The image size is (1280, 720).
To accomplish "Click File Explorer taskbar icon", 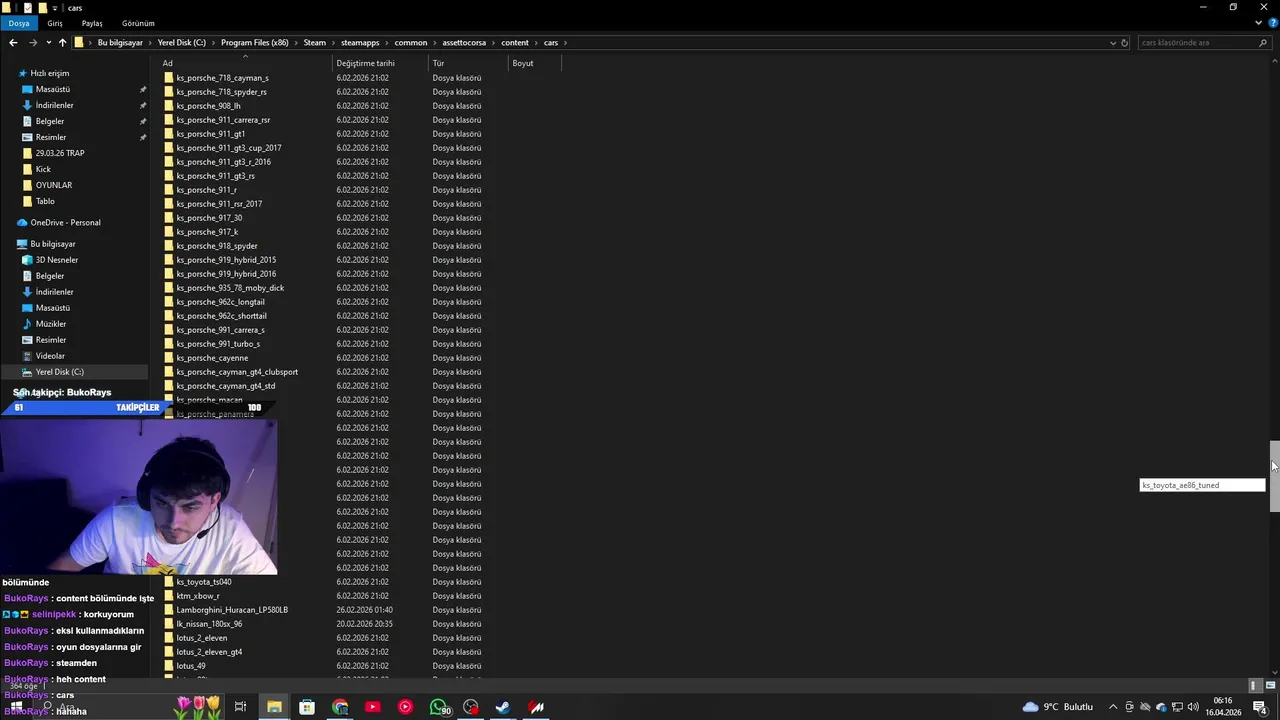I will tap(274, 707).
